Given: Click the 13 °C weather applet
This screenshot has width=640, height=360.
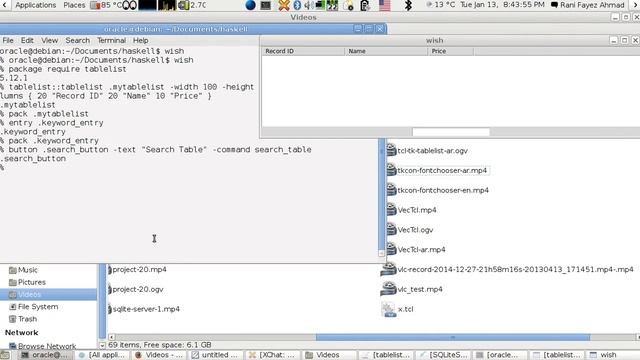Looking at the screenshot, I should (440, 5).
